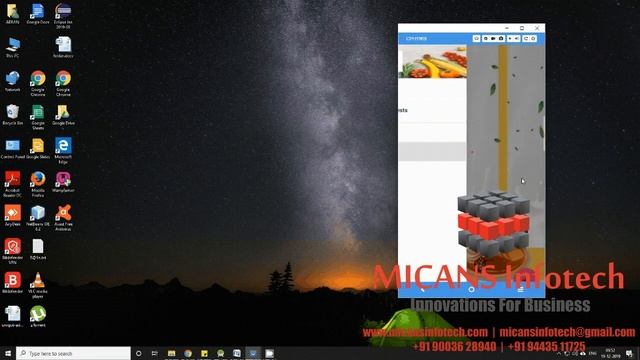Select the Network desktop icon
The height and width of the screenshot is (360, 640).
(13, 81)
